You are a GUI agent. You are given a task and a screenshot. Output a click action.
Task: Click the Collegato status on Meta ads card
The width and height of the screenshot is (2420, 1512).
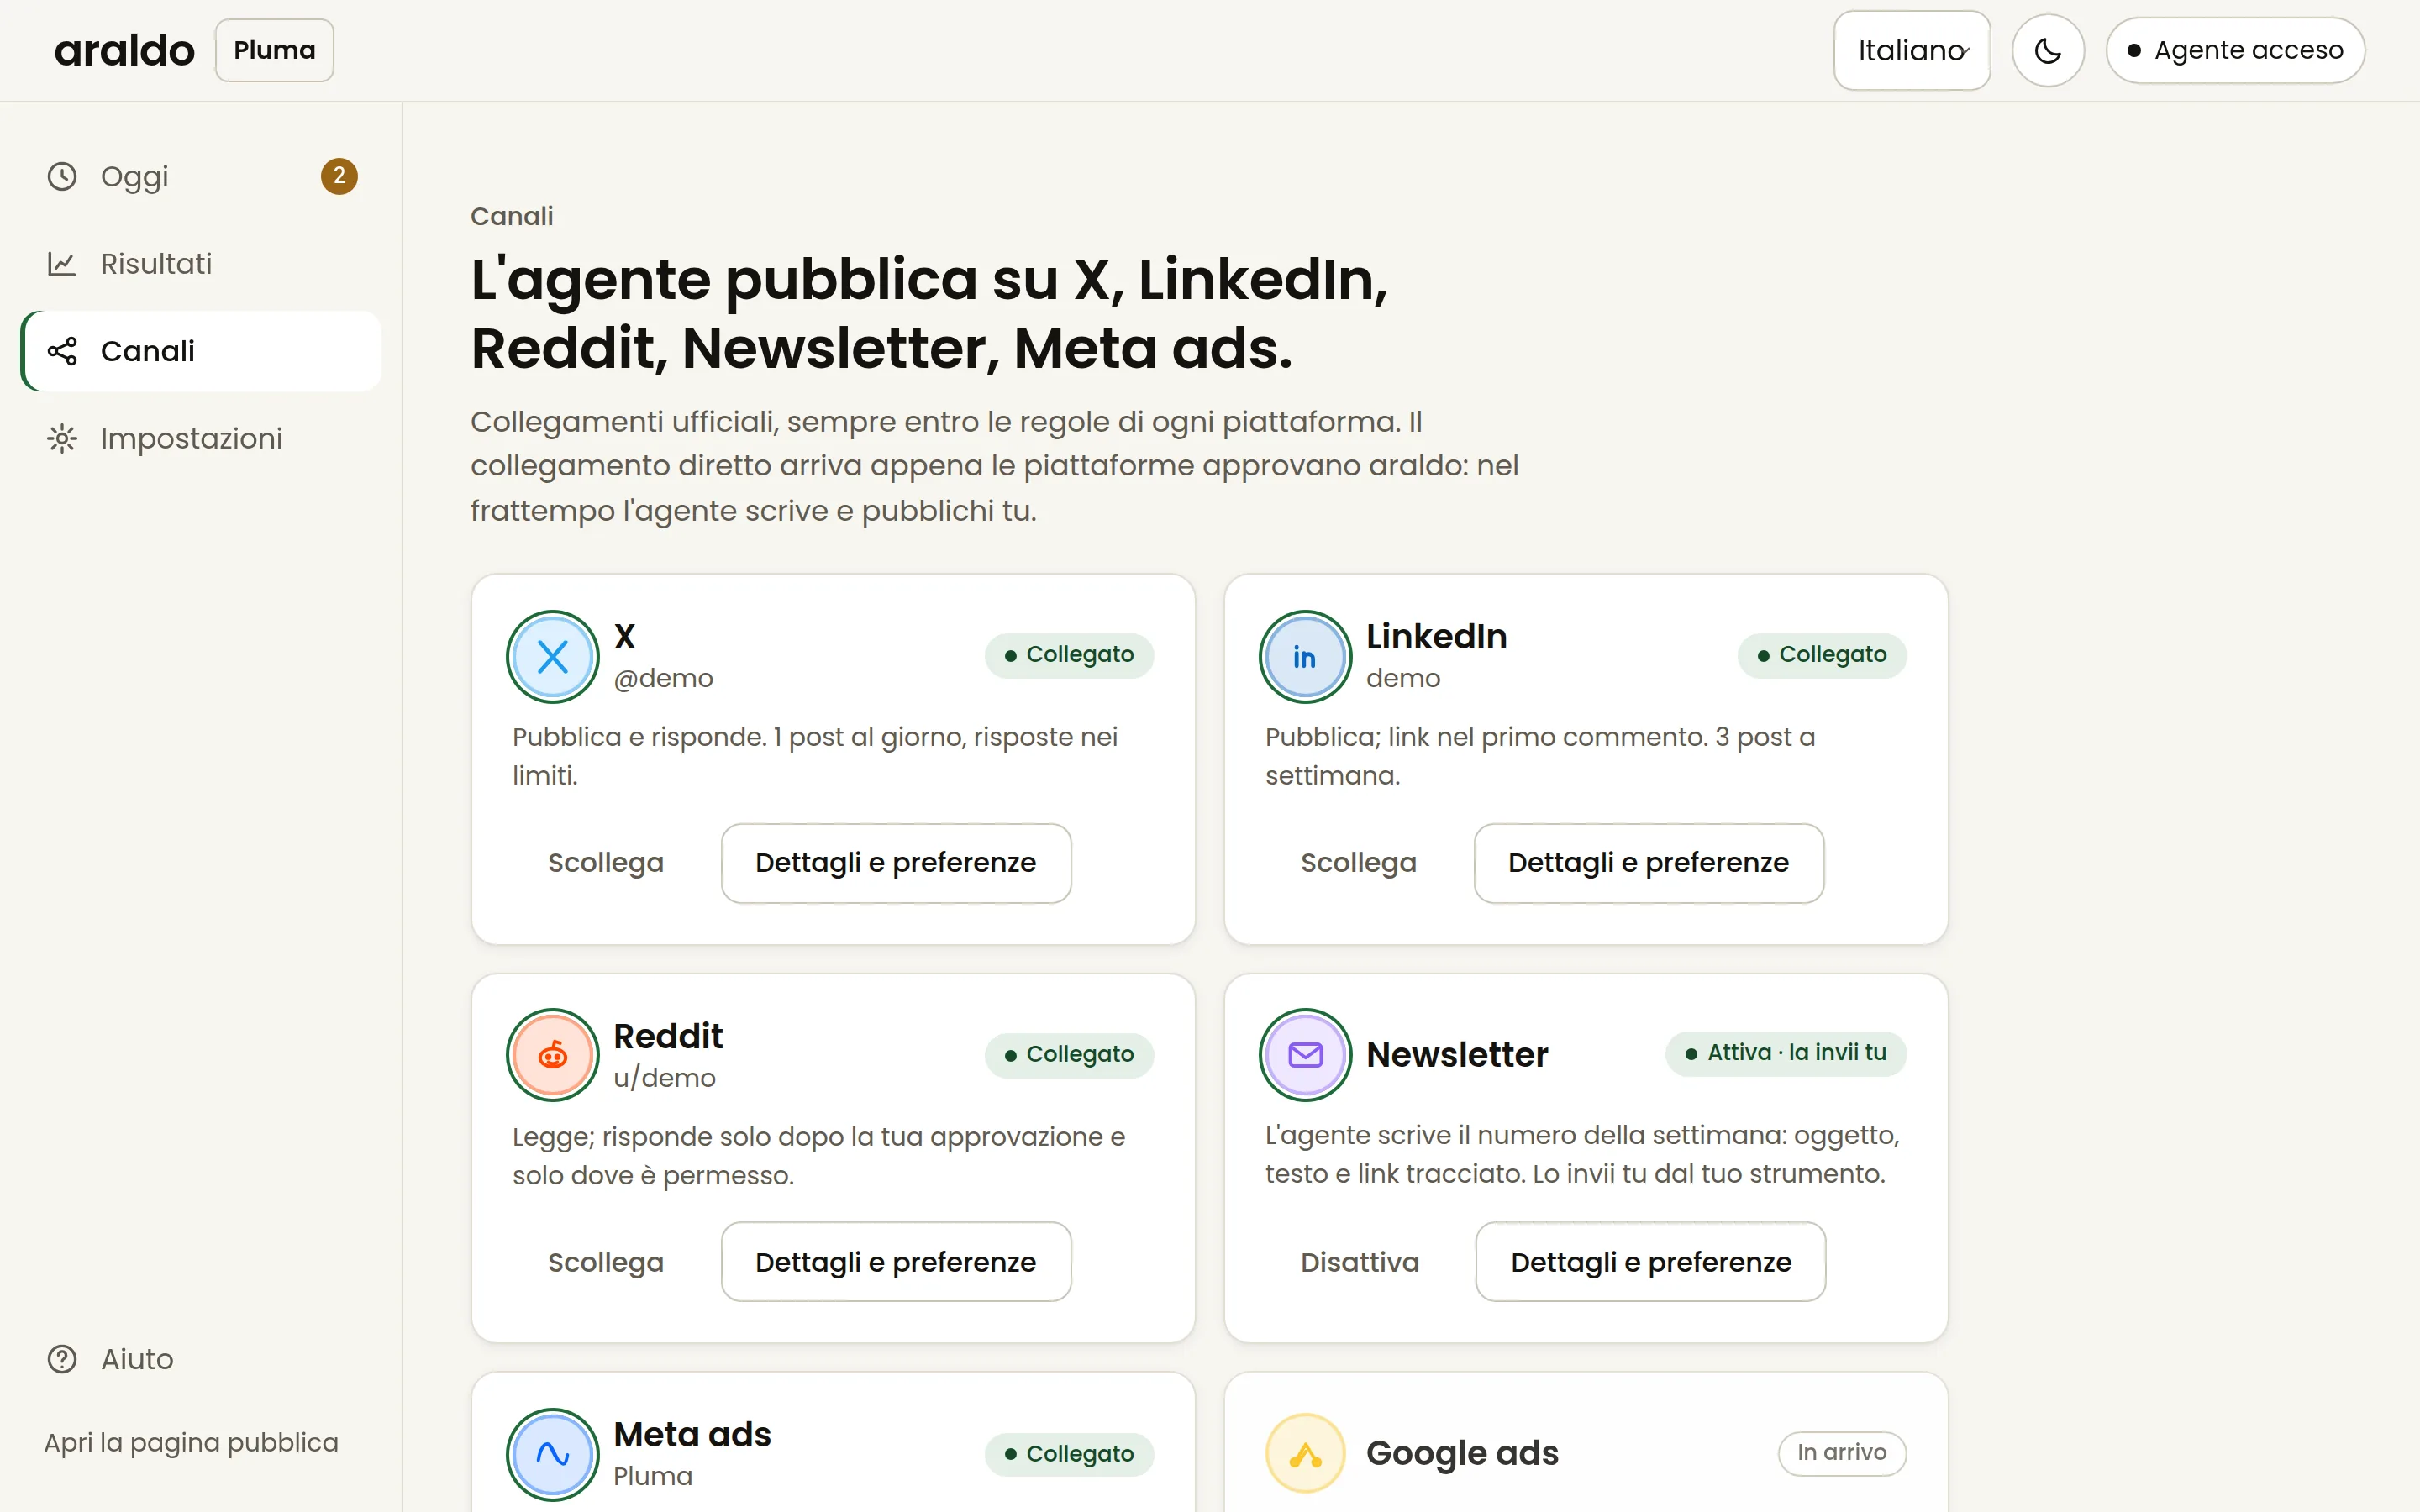point(1069,1454)
